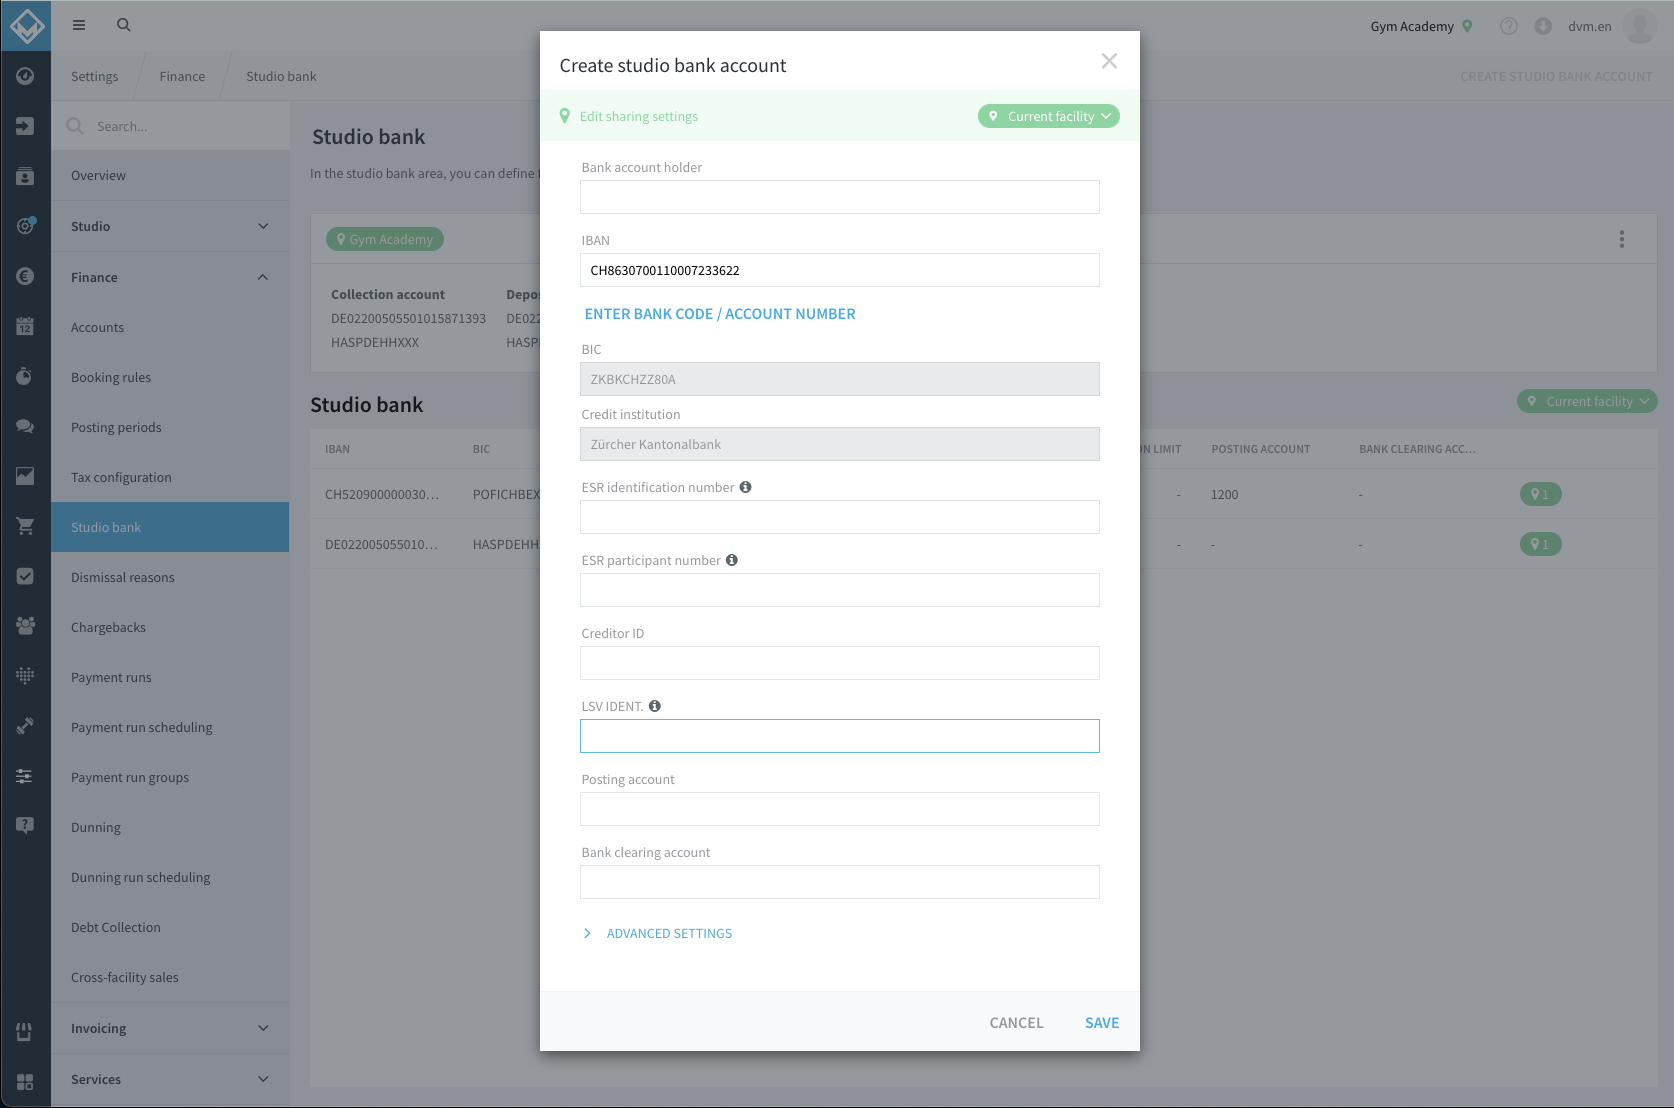This screenshot has width=1674, height=1108.
Task: Open the check-in arrow sidebar icon
Action: [25, 126]
